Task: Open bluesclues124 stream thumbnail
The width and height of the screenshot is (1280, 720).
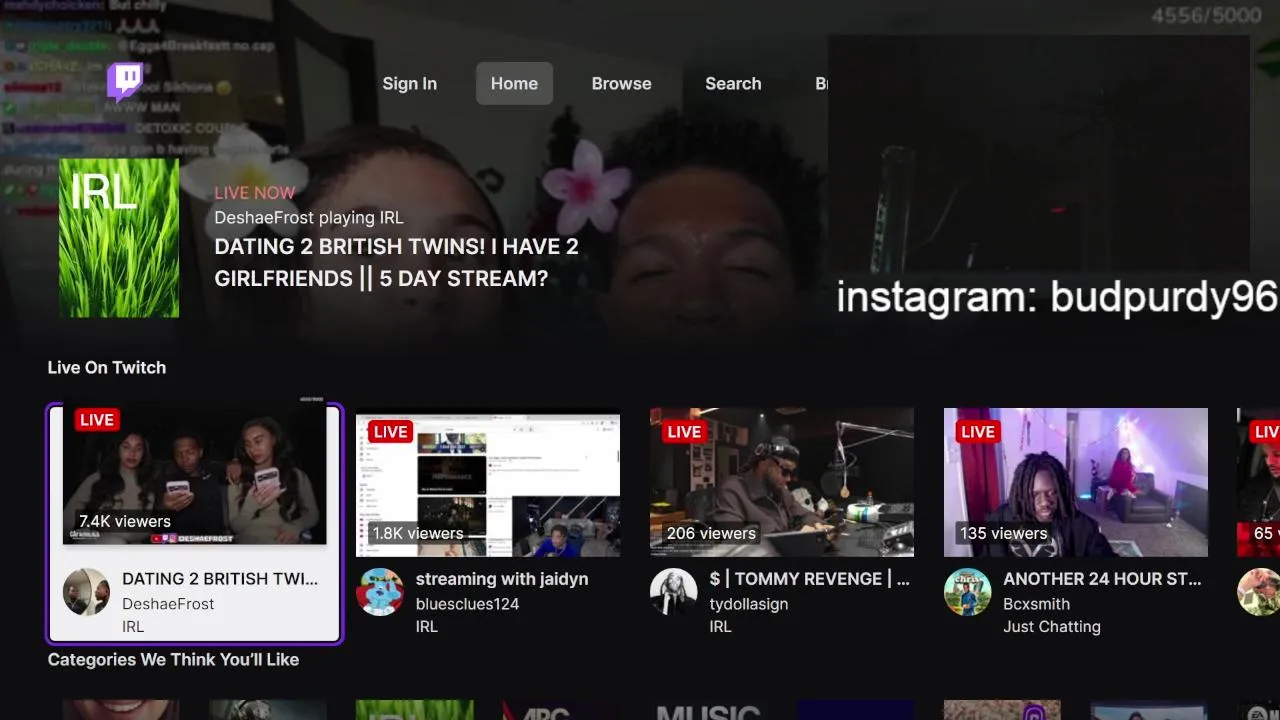Action: (488, 482)
